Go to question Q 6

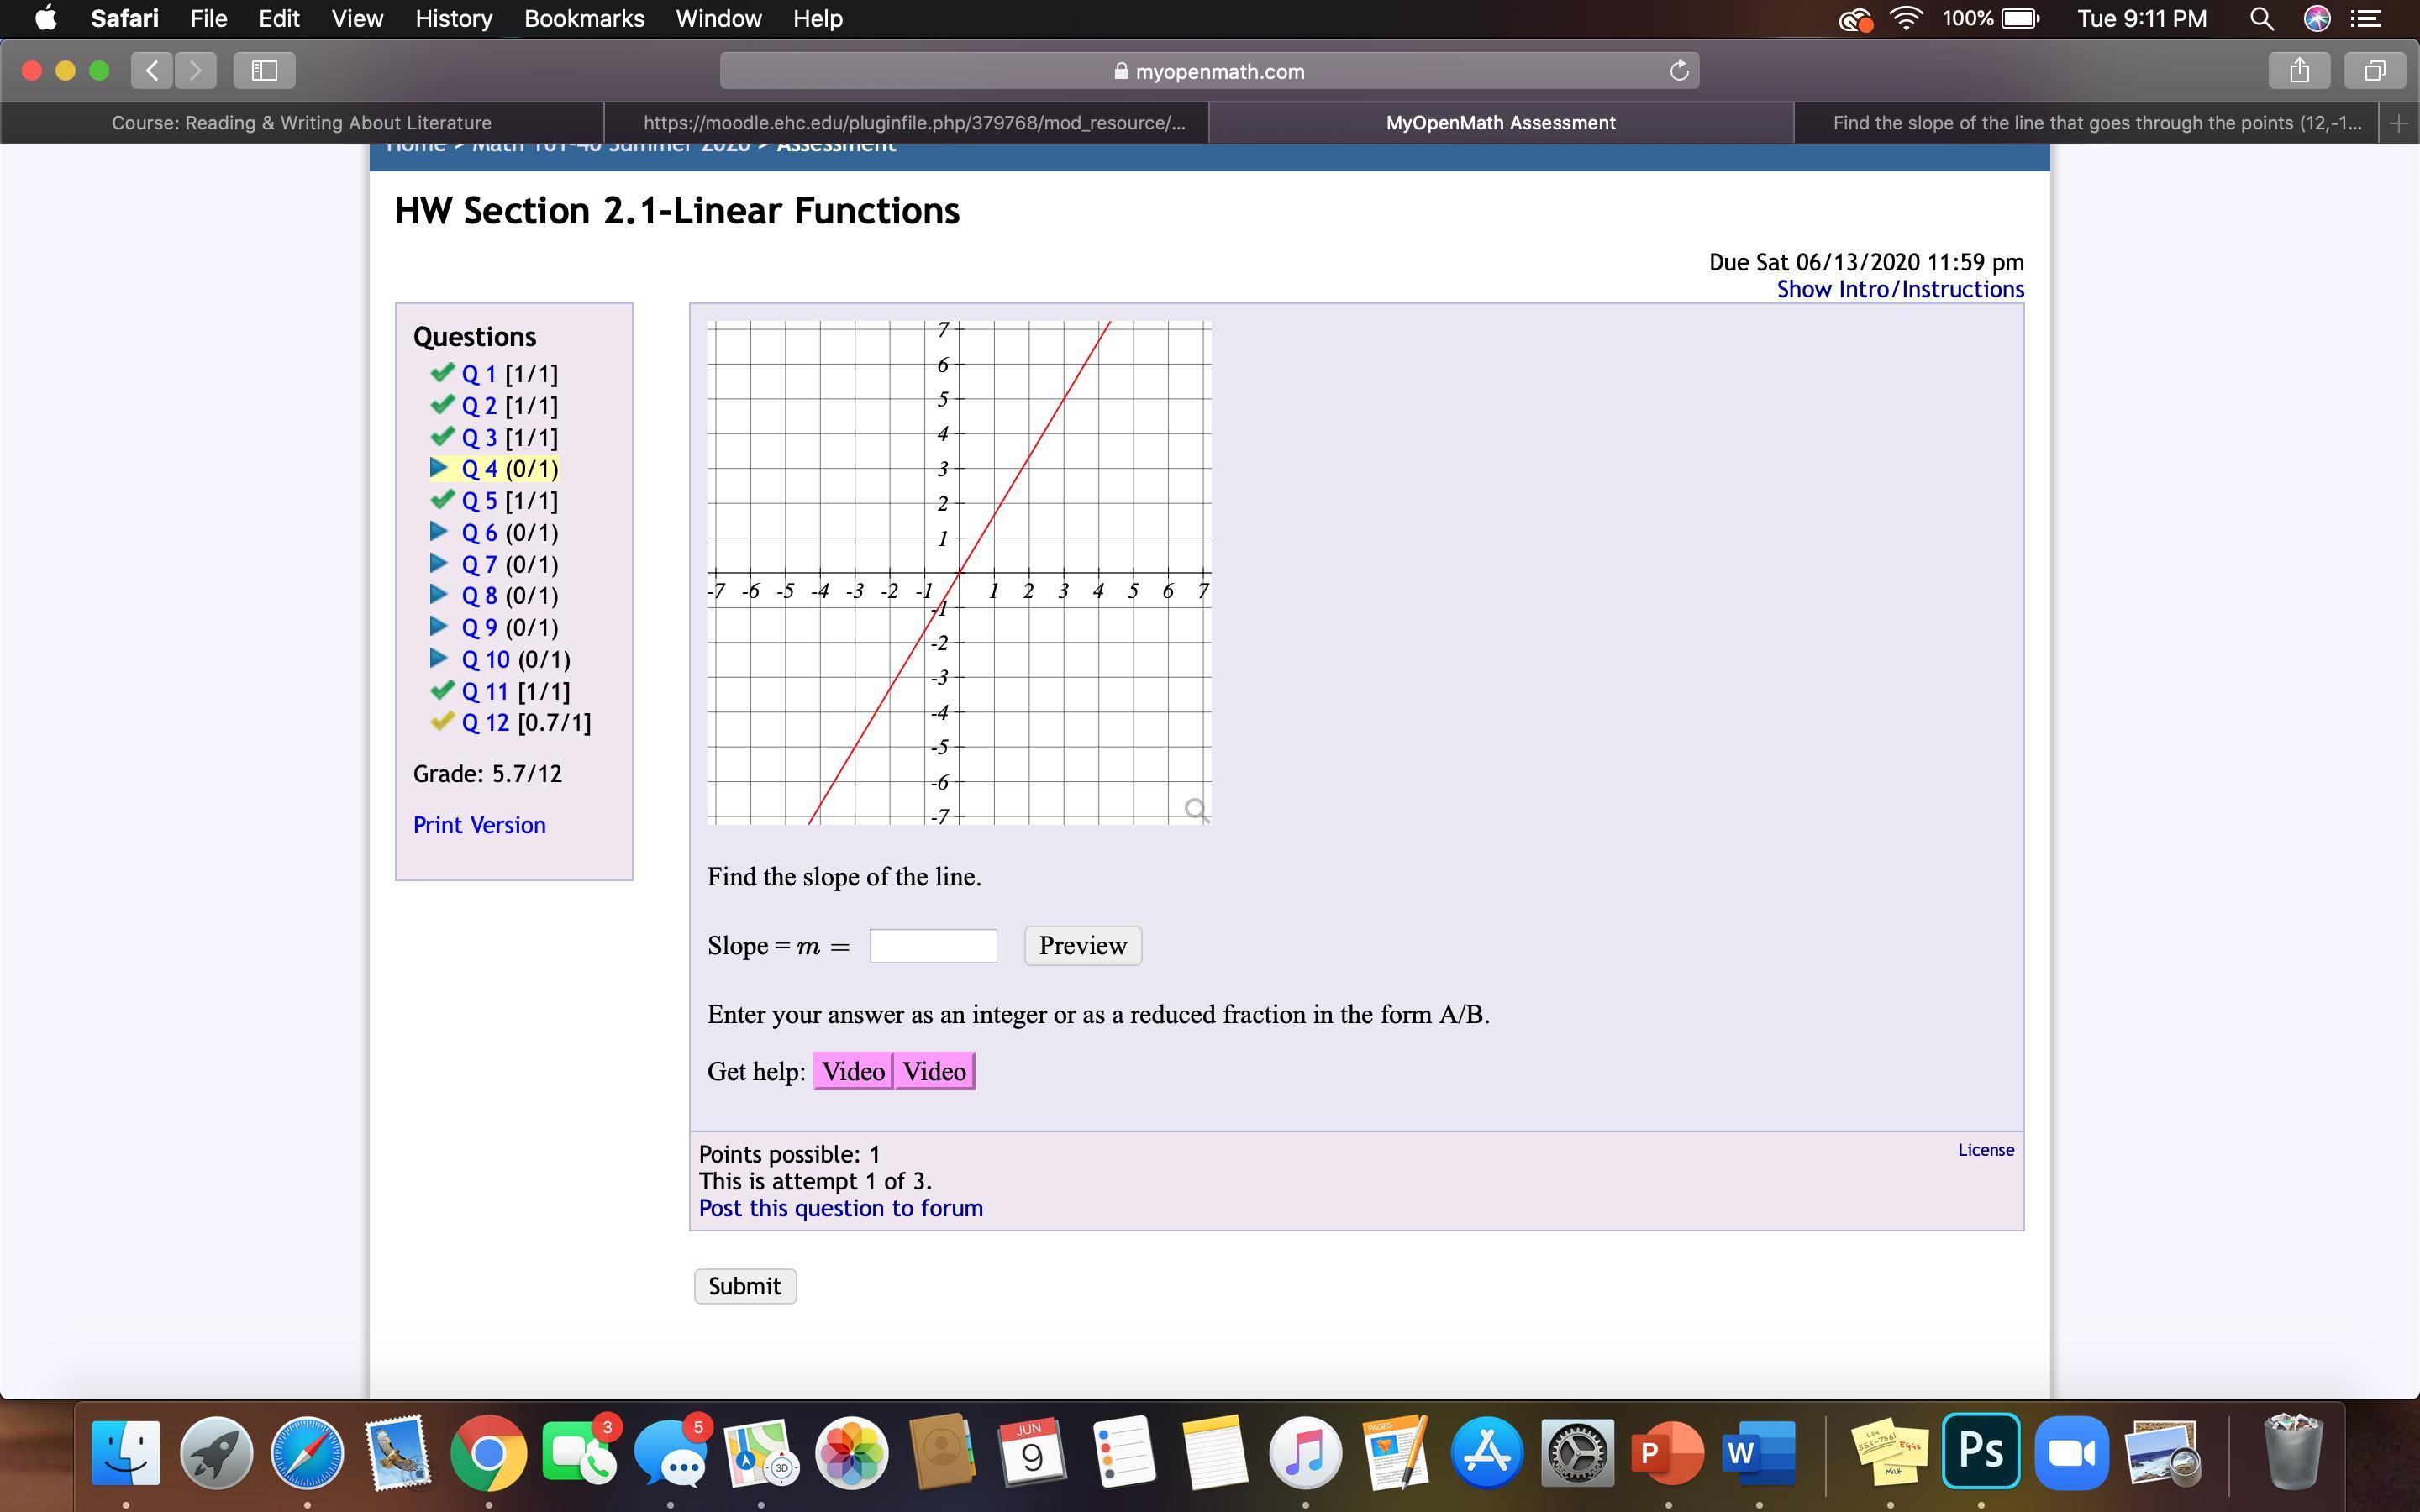point(479,533)
